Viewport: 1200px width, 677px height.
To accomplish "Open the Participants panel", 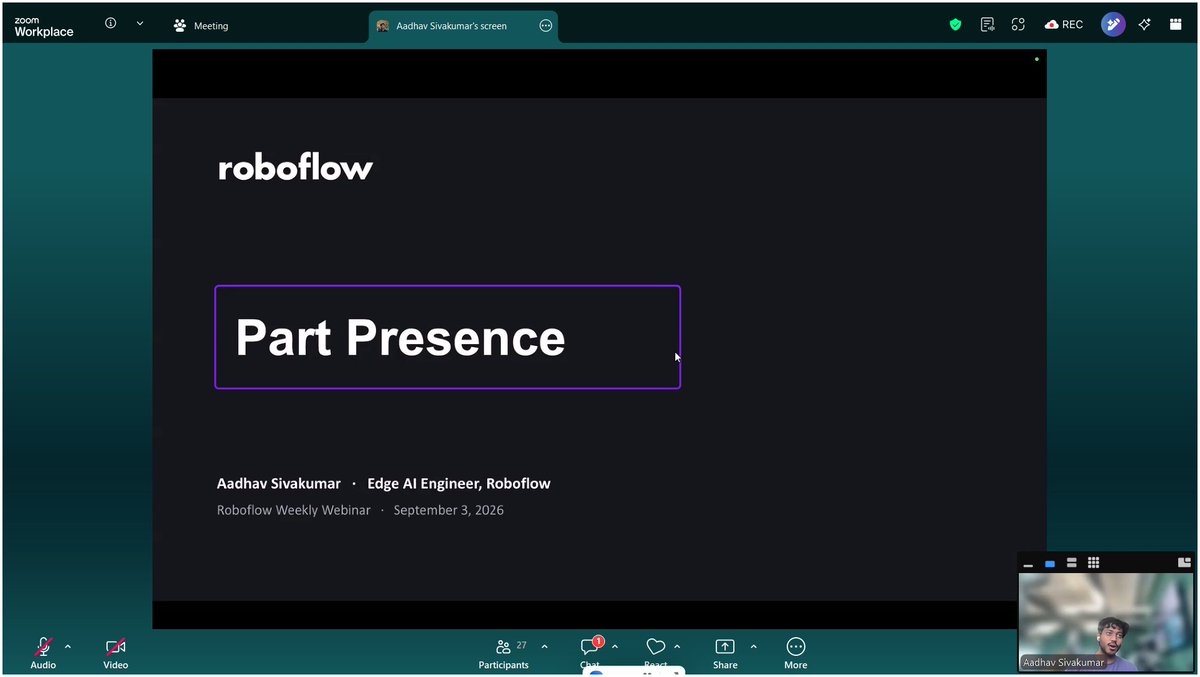I will point(503,654).
